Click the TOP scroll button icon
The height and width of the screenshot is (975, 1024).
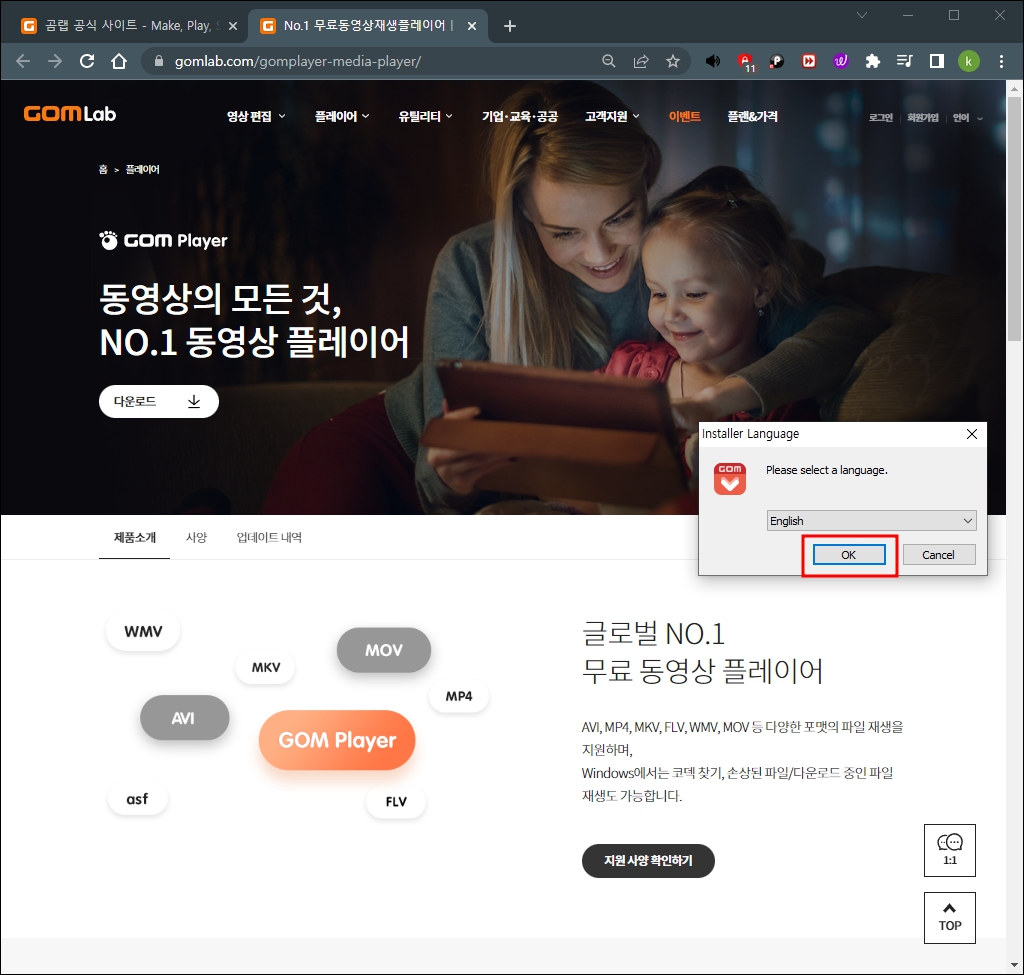click(949, 917)
